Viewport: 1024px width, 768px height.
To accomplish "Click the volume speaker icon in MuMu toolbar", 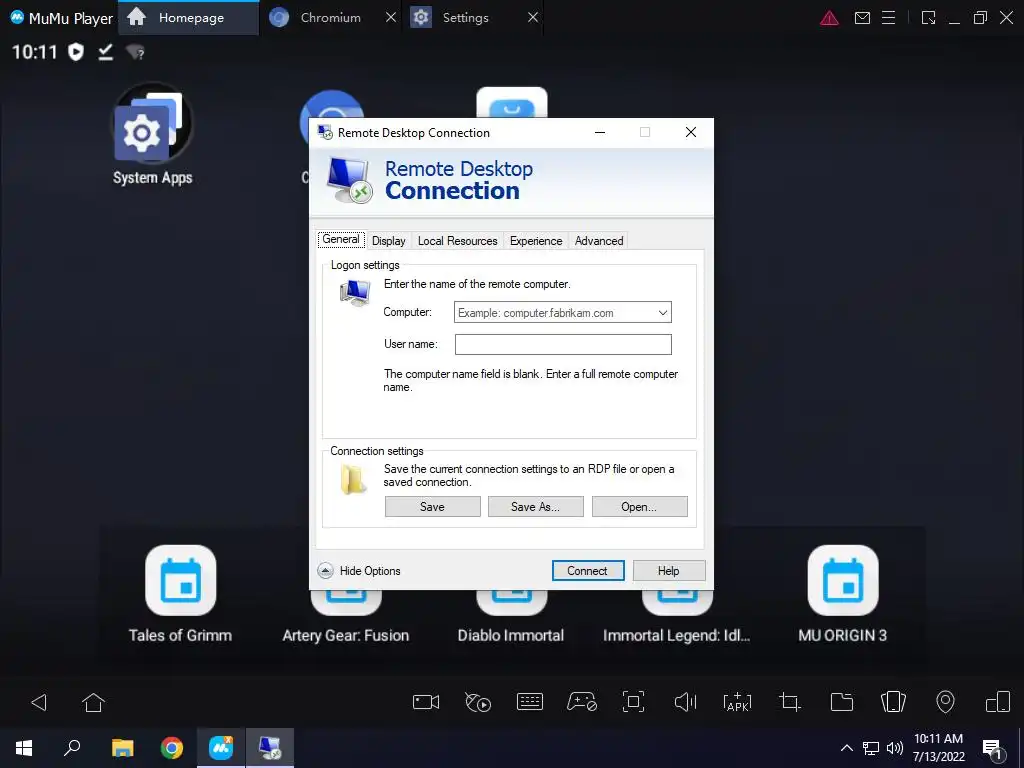I will 685,702.
